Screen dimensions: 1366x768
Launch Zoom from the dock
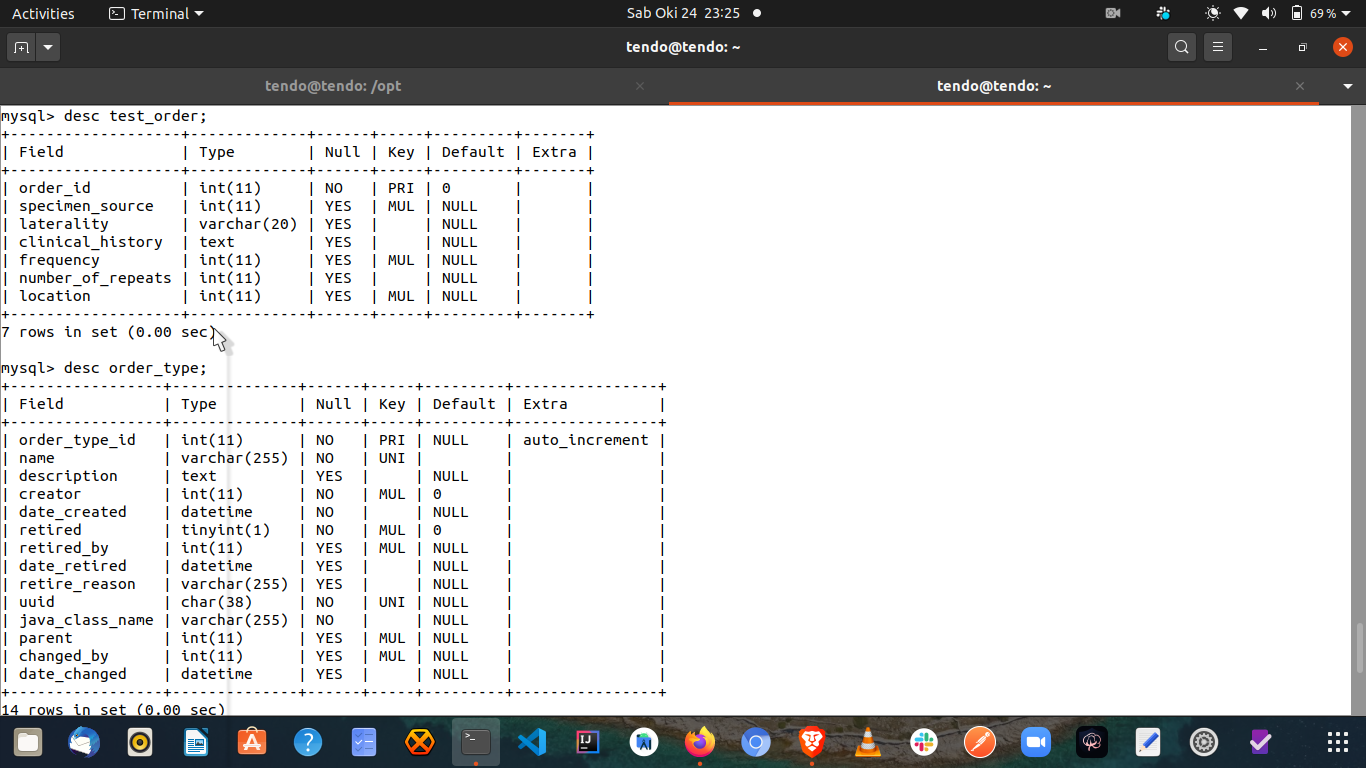pos(1036,742)
